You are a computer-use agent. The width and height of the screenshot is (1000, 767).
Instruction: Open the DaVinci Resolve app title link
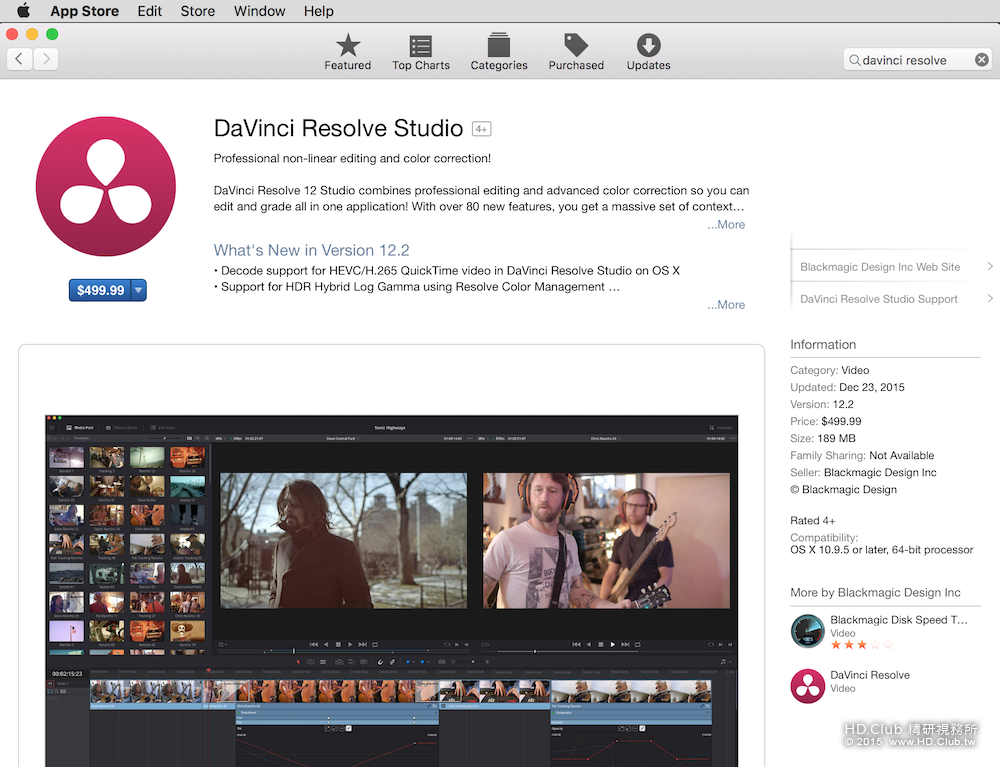[870, 675]
